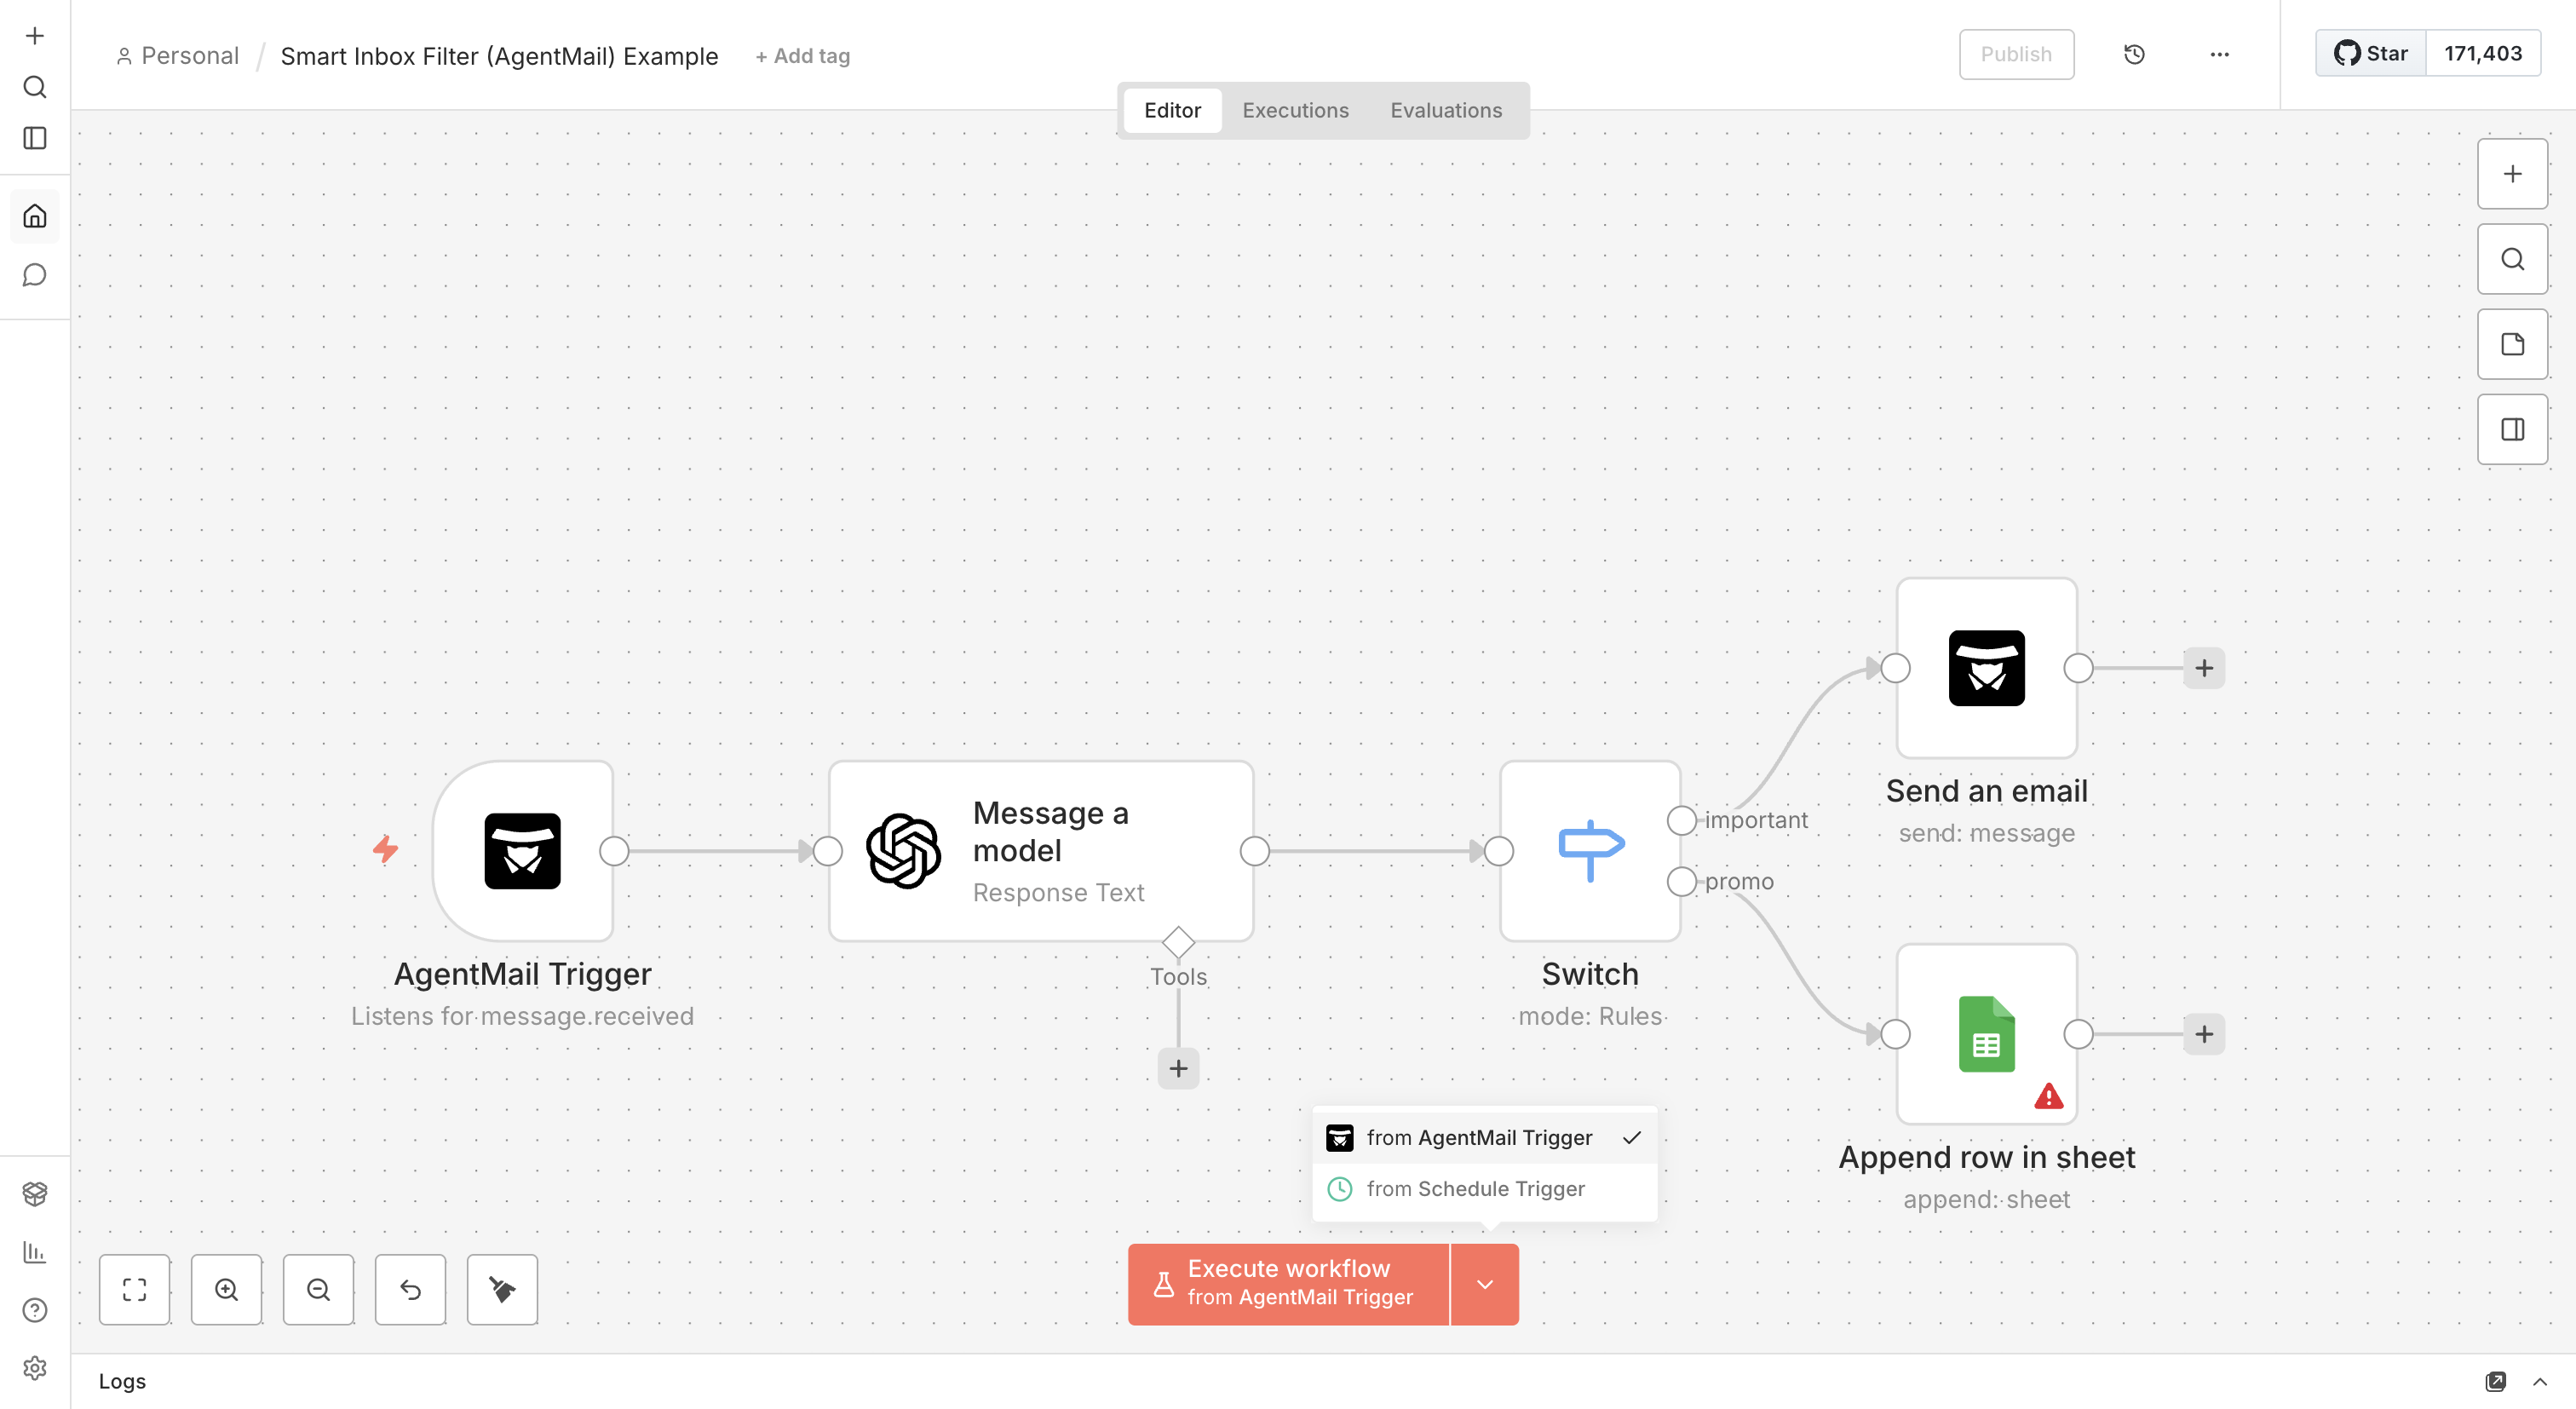Choose from AgentMail Trigger option
This screenshot has height=1409, width=2576.
point(1484,1137)
